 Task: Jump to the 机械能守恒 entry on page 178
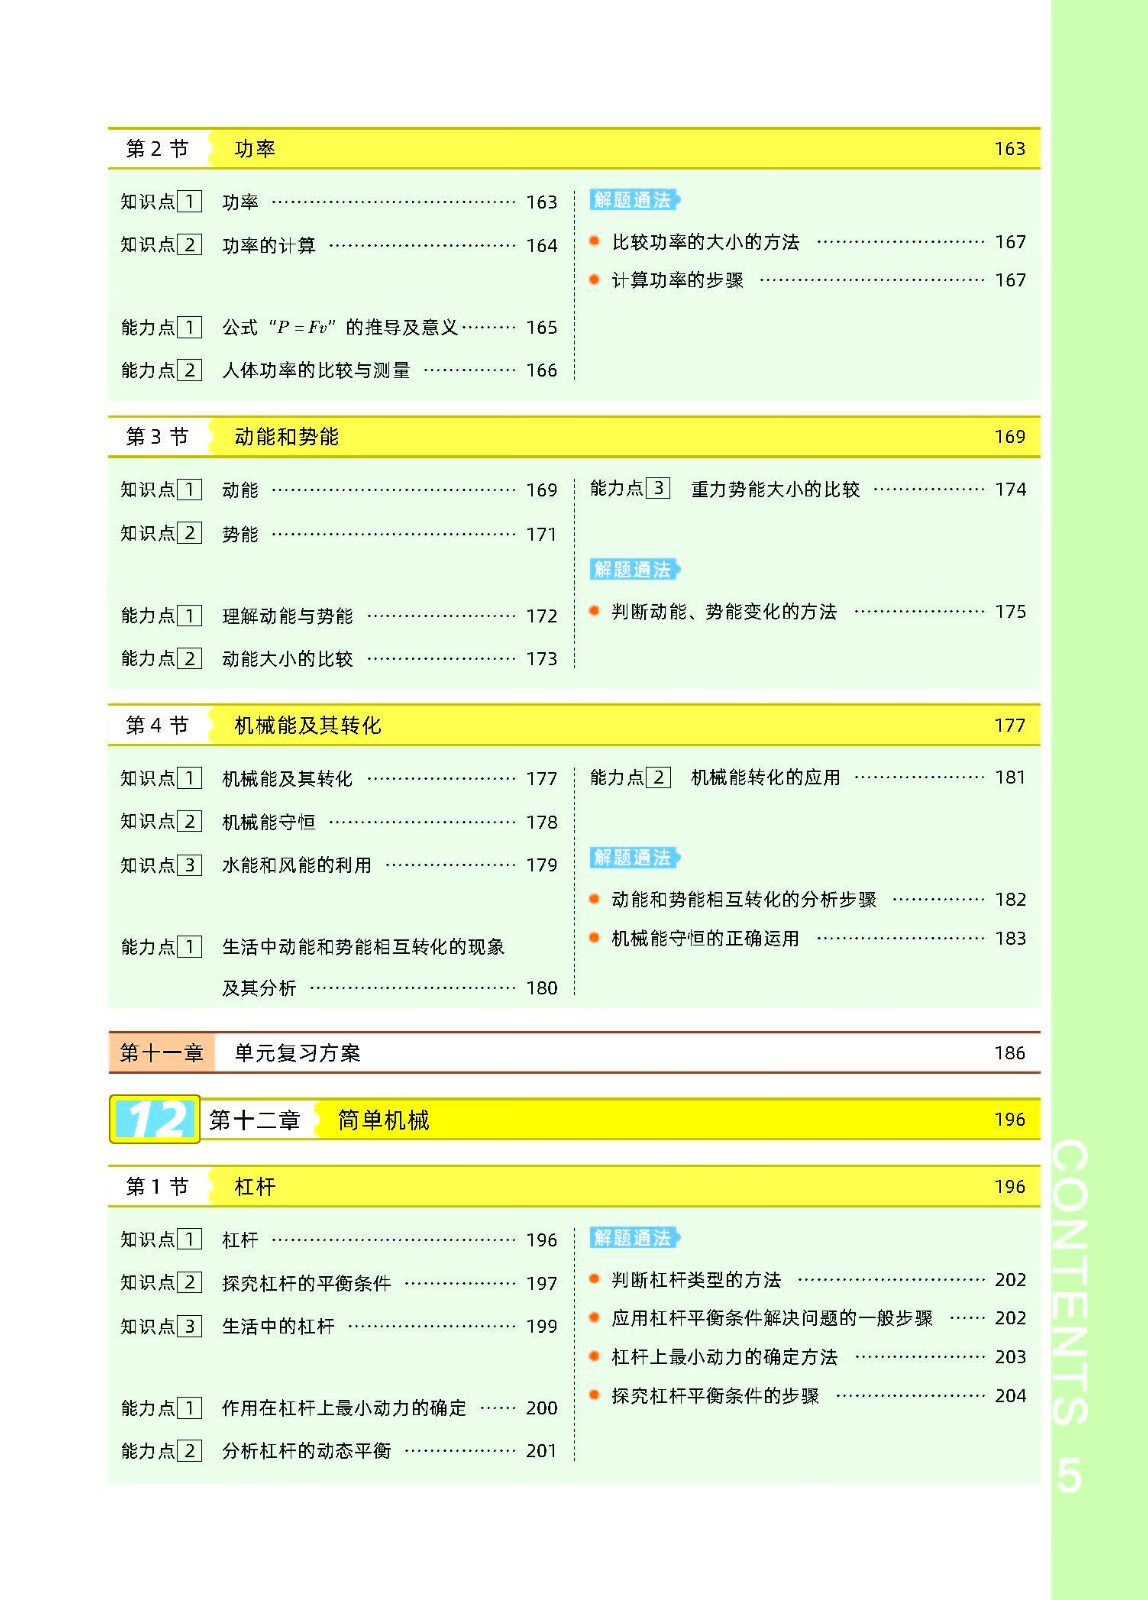(x=268, y=822)
